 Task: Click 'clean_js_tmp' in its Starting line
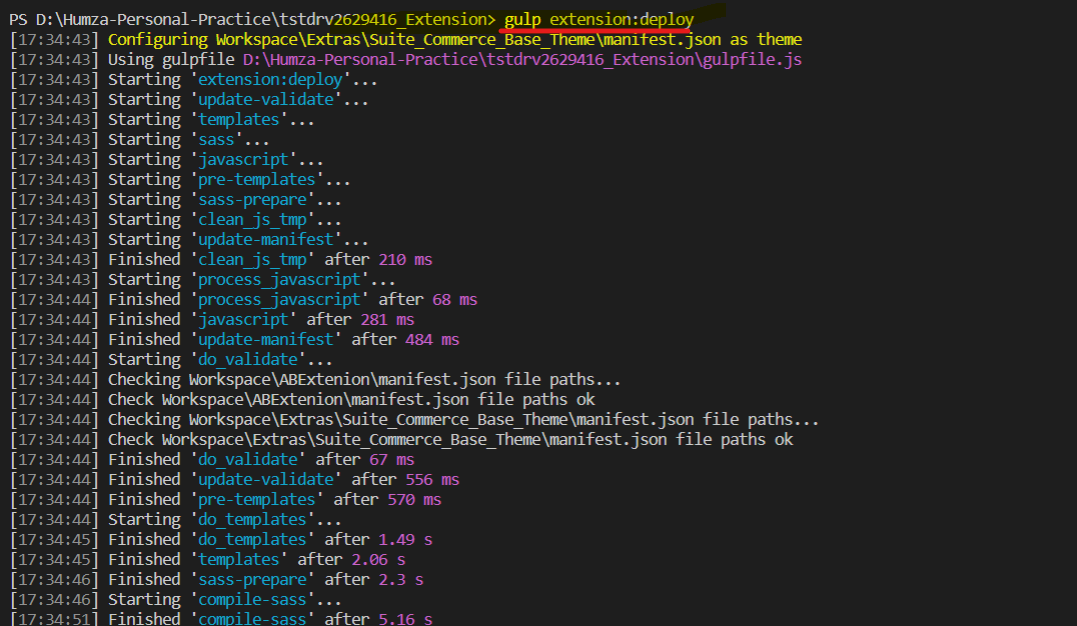252,220
